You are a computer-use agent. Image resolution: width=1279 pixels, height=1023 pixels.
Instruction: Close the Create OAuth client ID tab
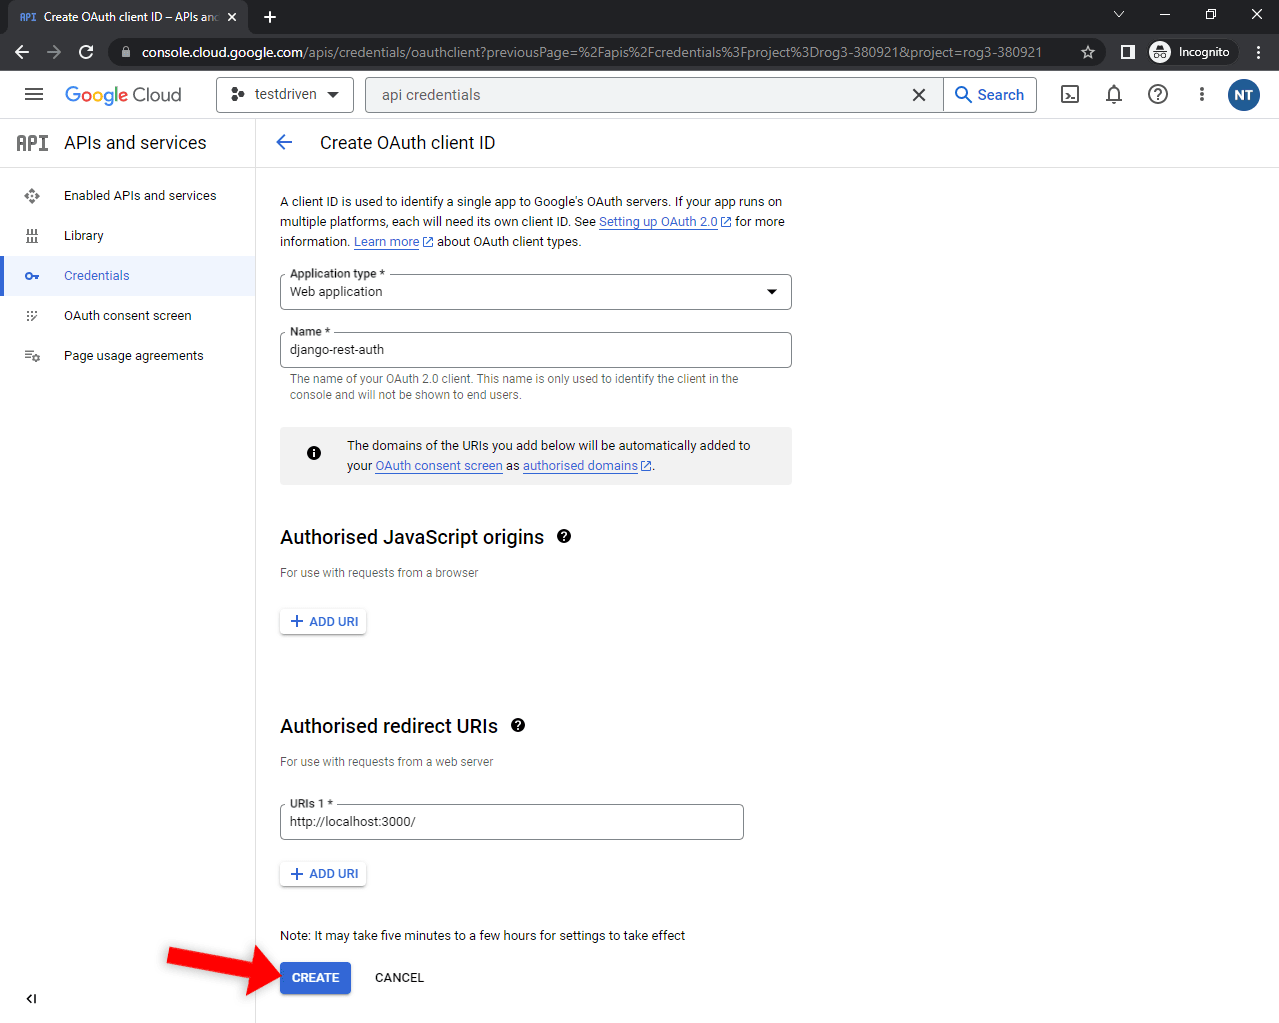pyautogui.click(x=232, y=17)
